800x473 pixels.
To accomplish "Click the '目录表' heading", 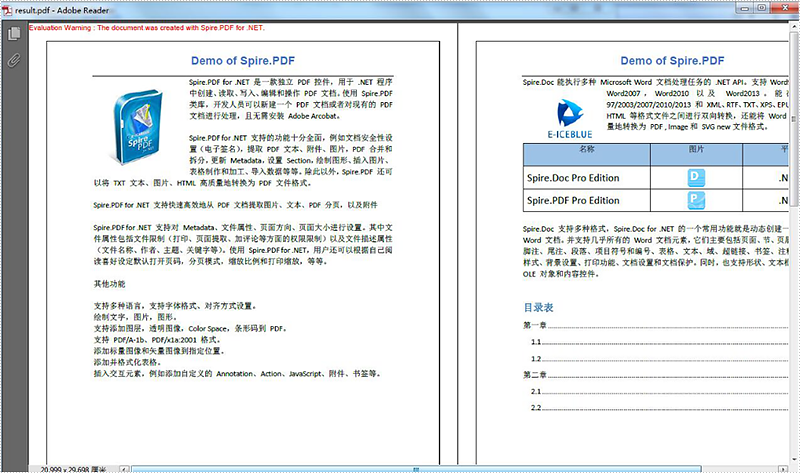I will [538, 307].
